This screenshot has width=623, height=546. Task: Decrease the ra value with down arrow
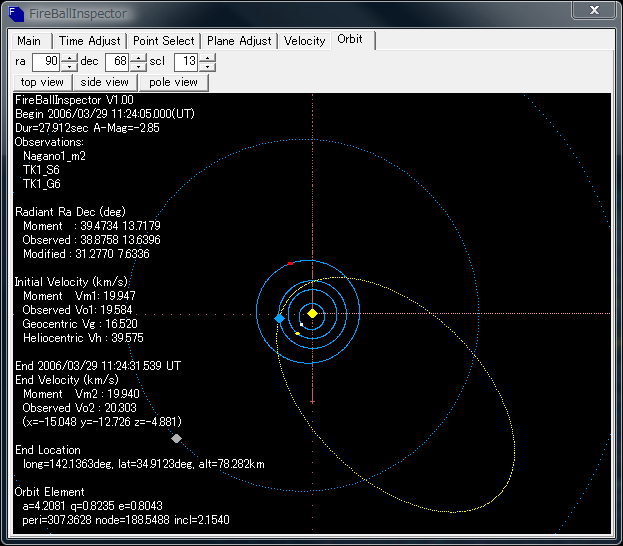point(70,67)
